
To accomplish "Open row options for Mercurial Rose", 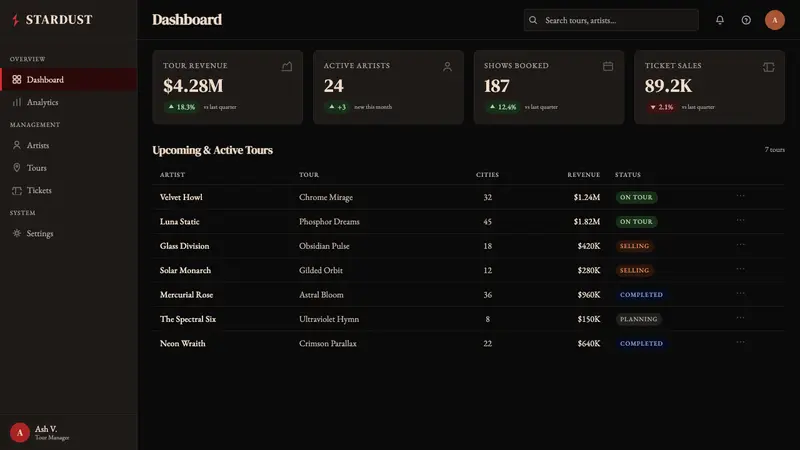I will click(x=740, y=293).
